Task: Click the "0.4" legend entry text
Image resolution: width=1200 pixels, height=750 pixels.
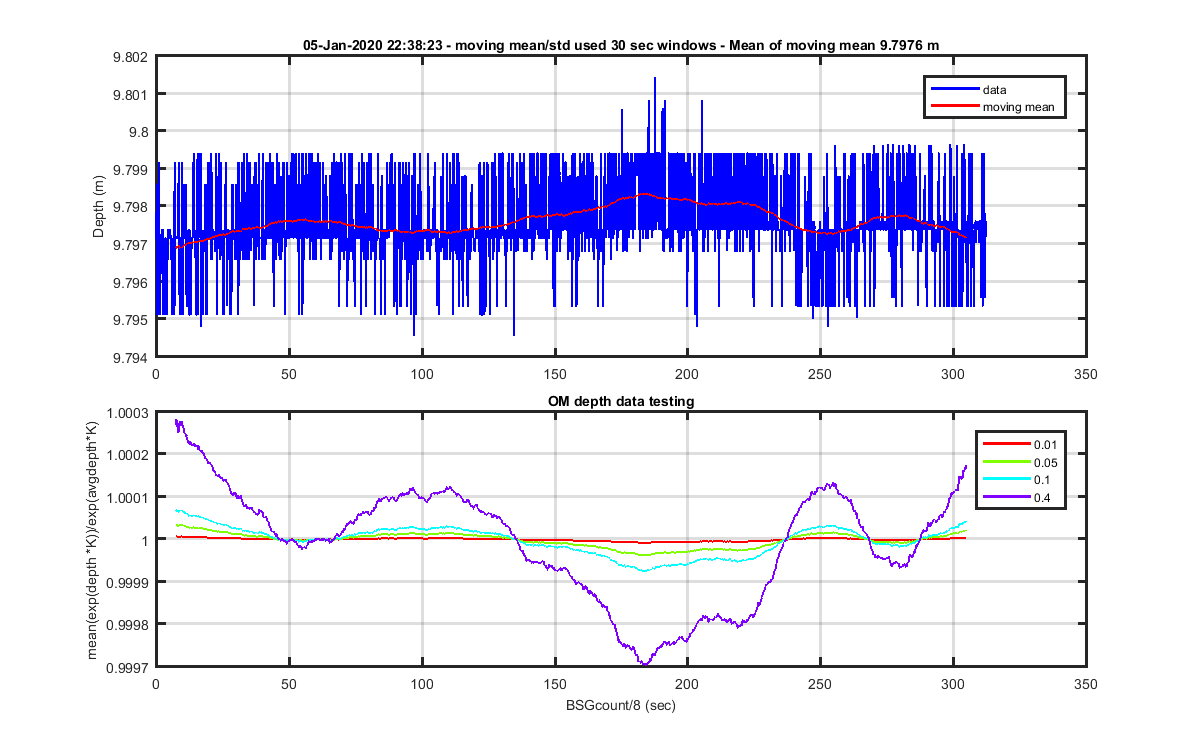Action: tap(1042, 496)
